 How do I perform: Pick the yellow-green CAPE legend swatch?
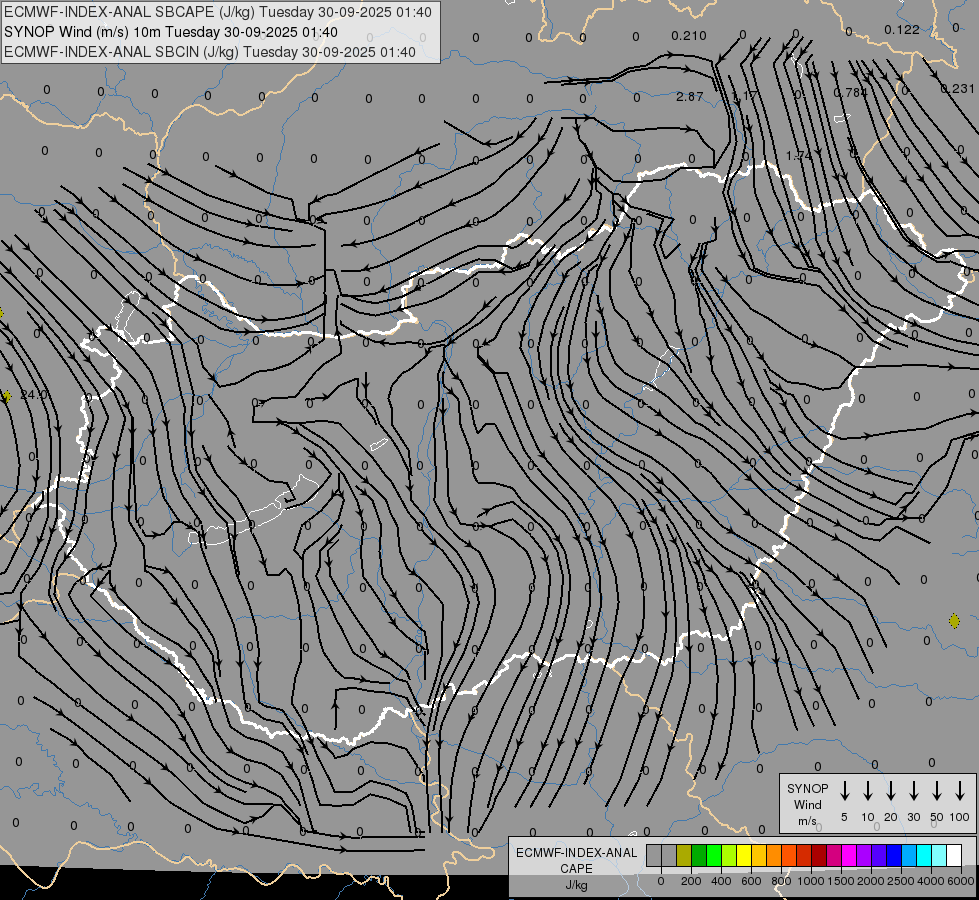coord(729,855)
